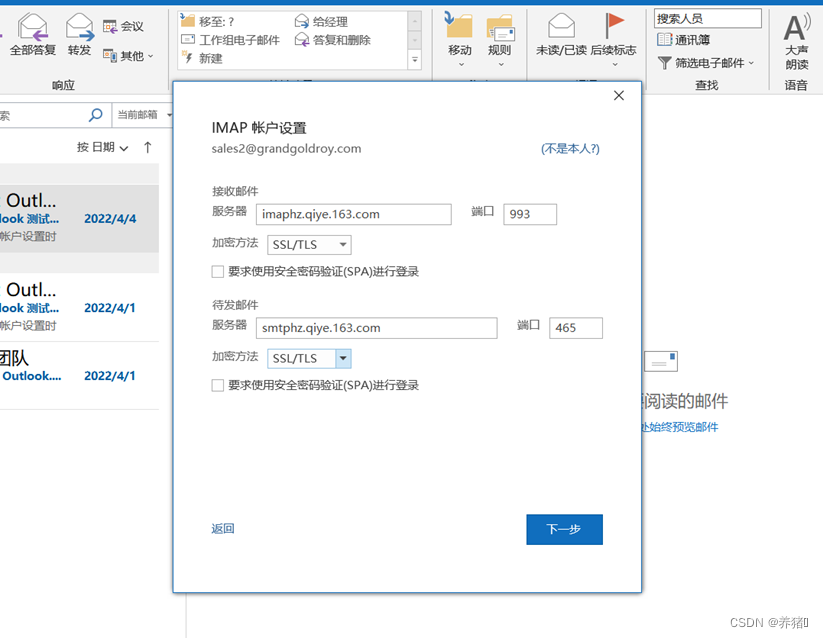The height and width of the screenshot is (638, 823).
Task: Click the incoming server imaphz.qiye.163.com field
Action: tap(355, 214)
